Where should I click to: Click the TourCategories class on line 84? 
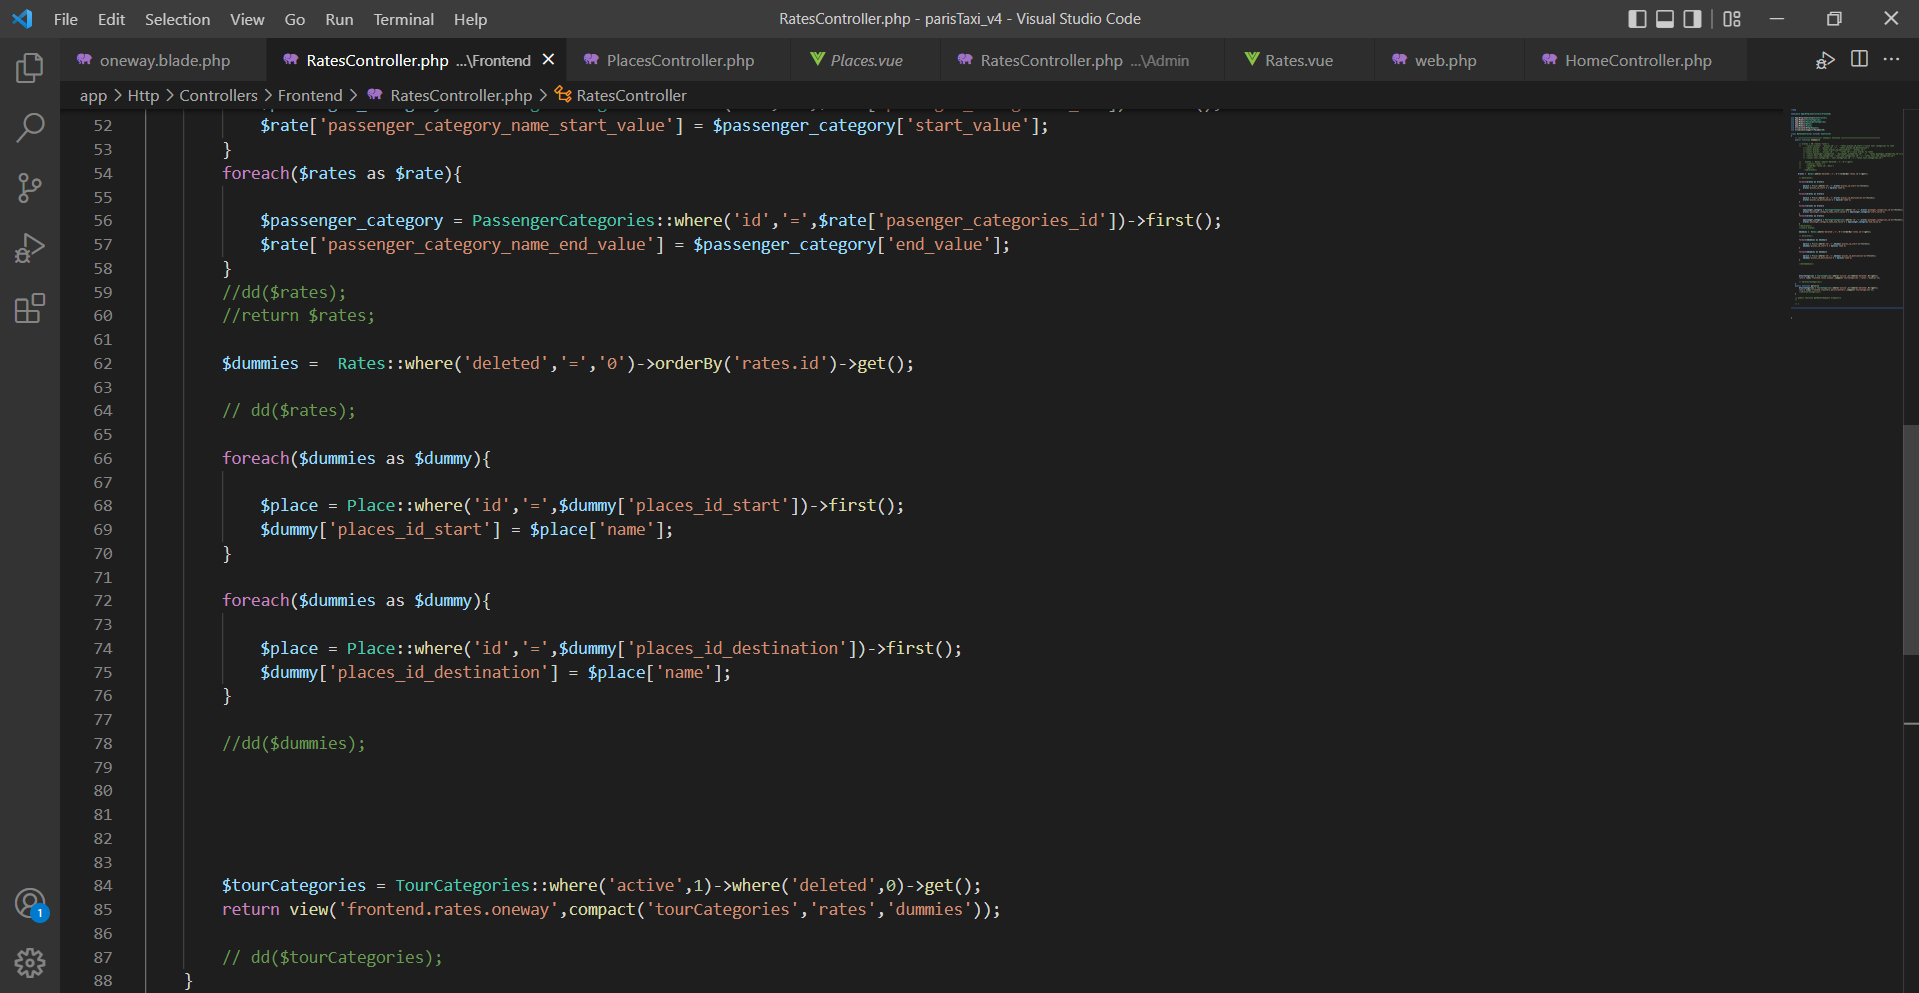462,886
